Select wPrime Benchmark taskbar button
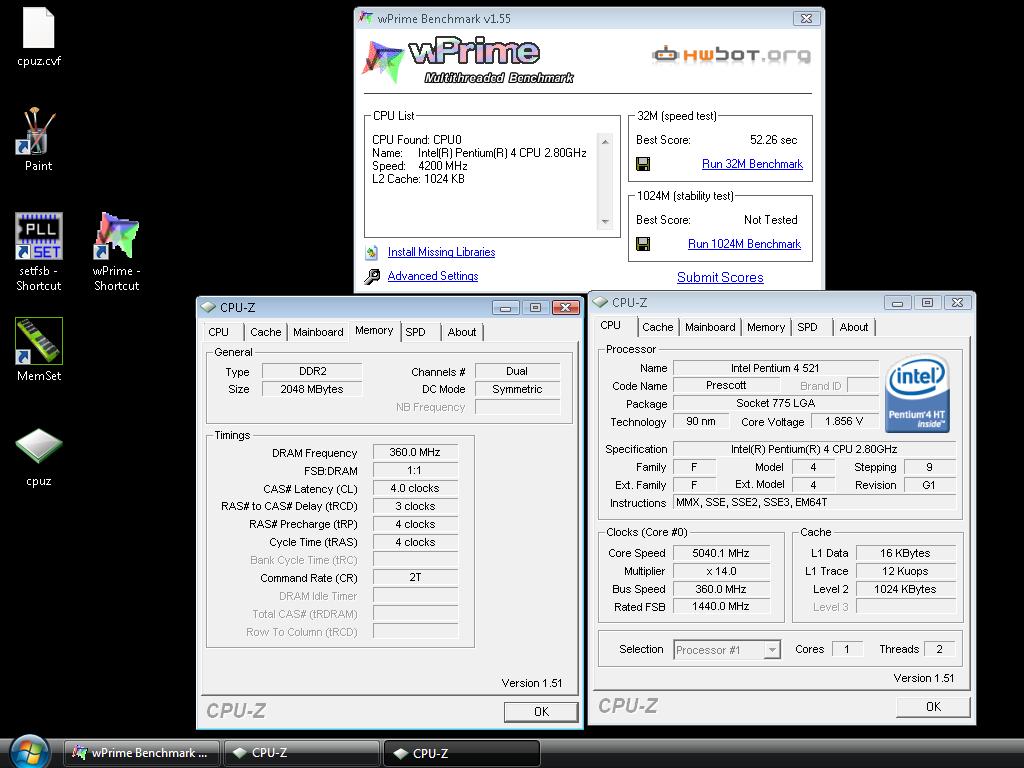Viewport: 1024px width, 768px height. pyautogui.click(x=142, y=753)
